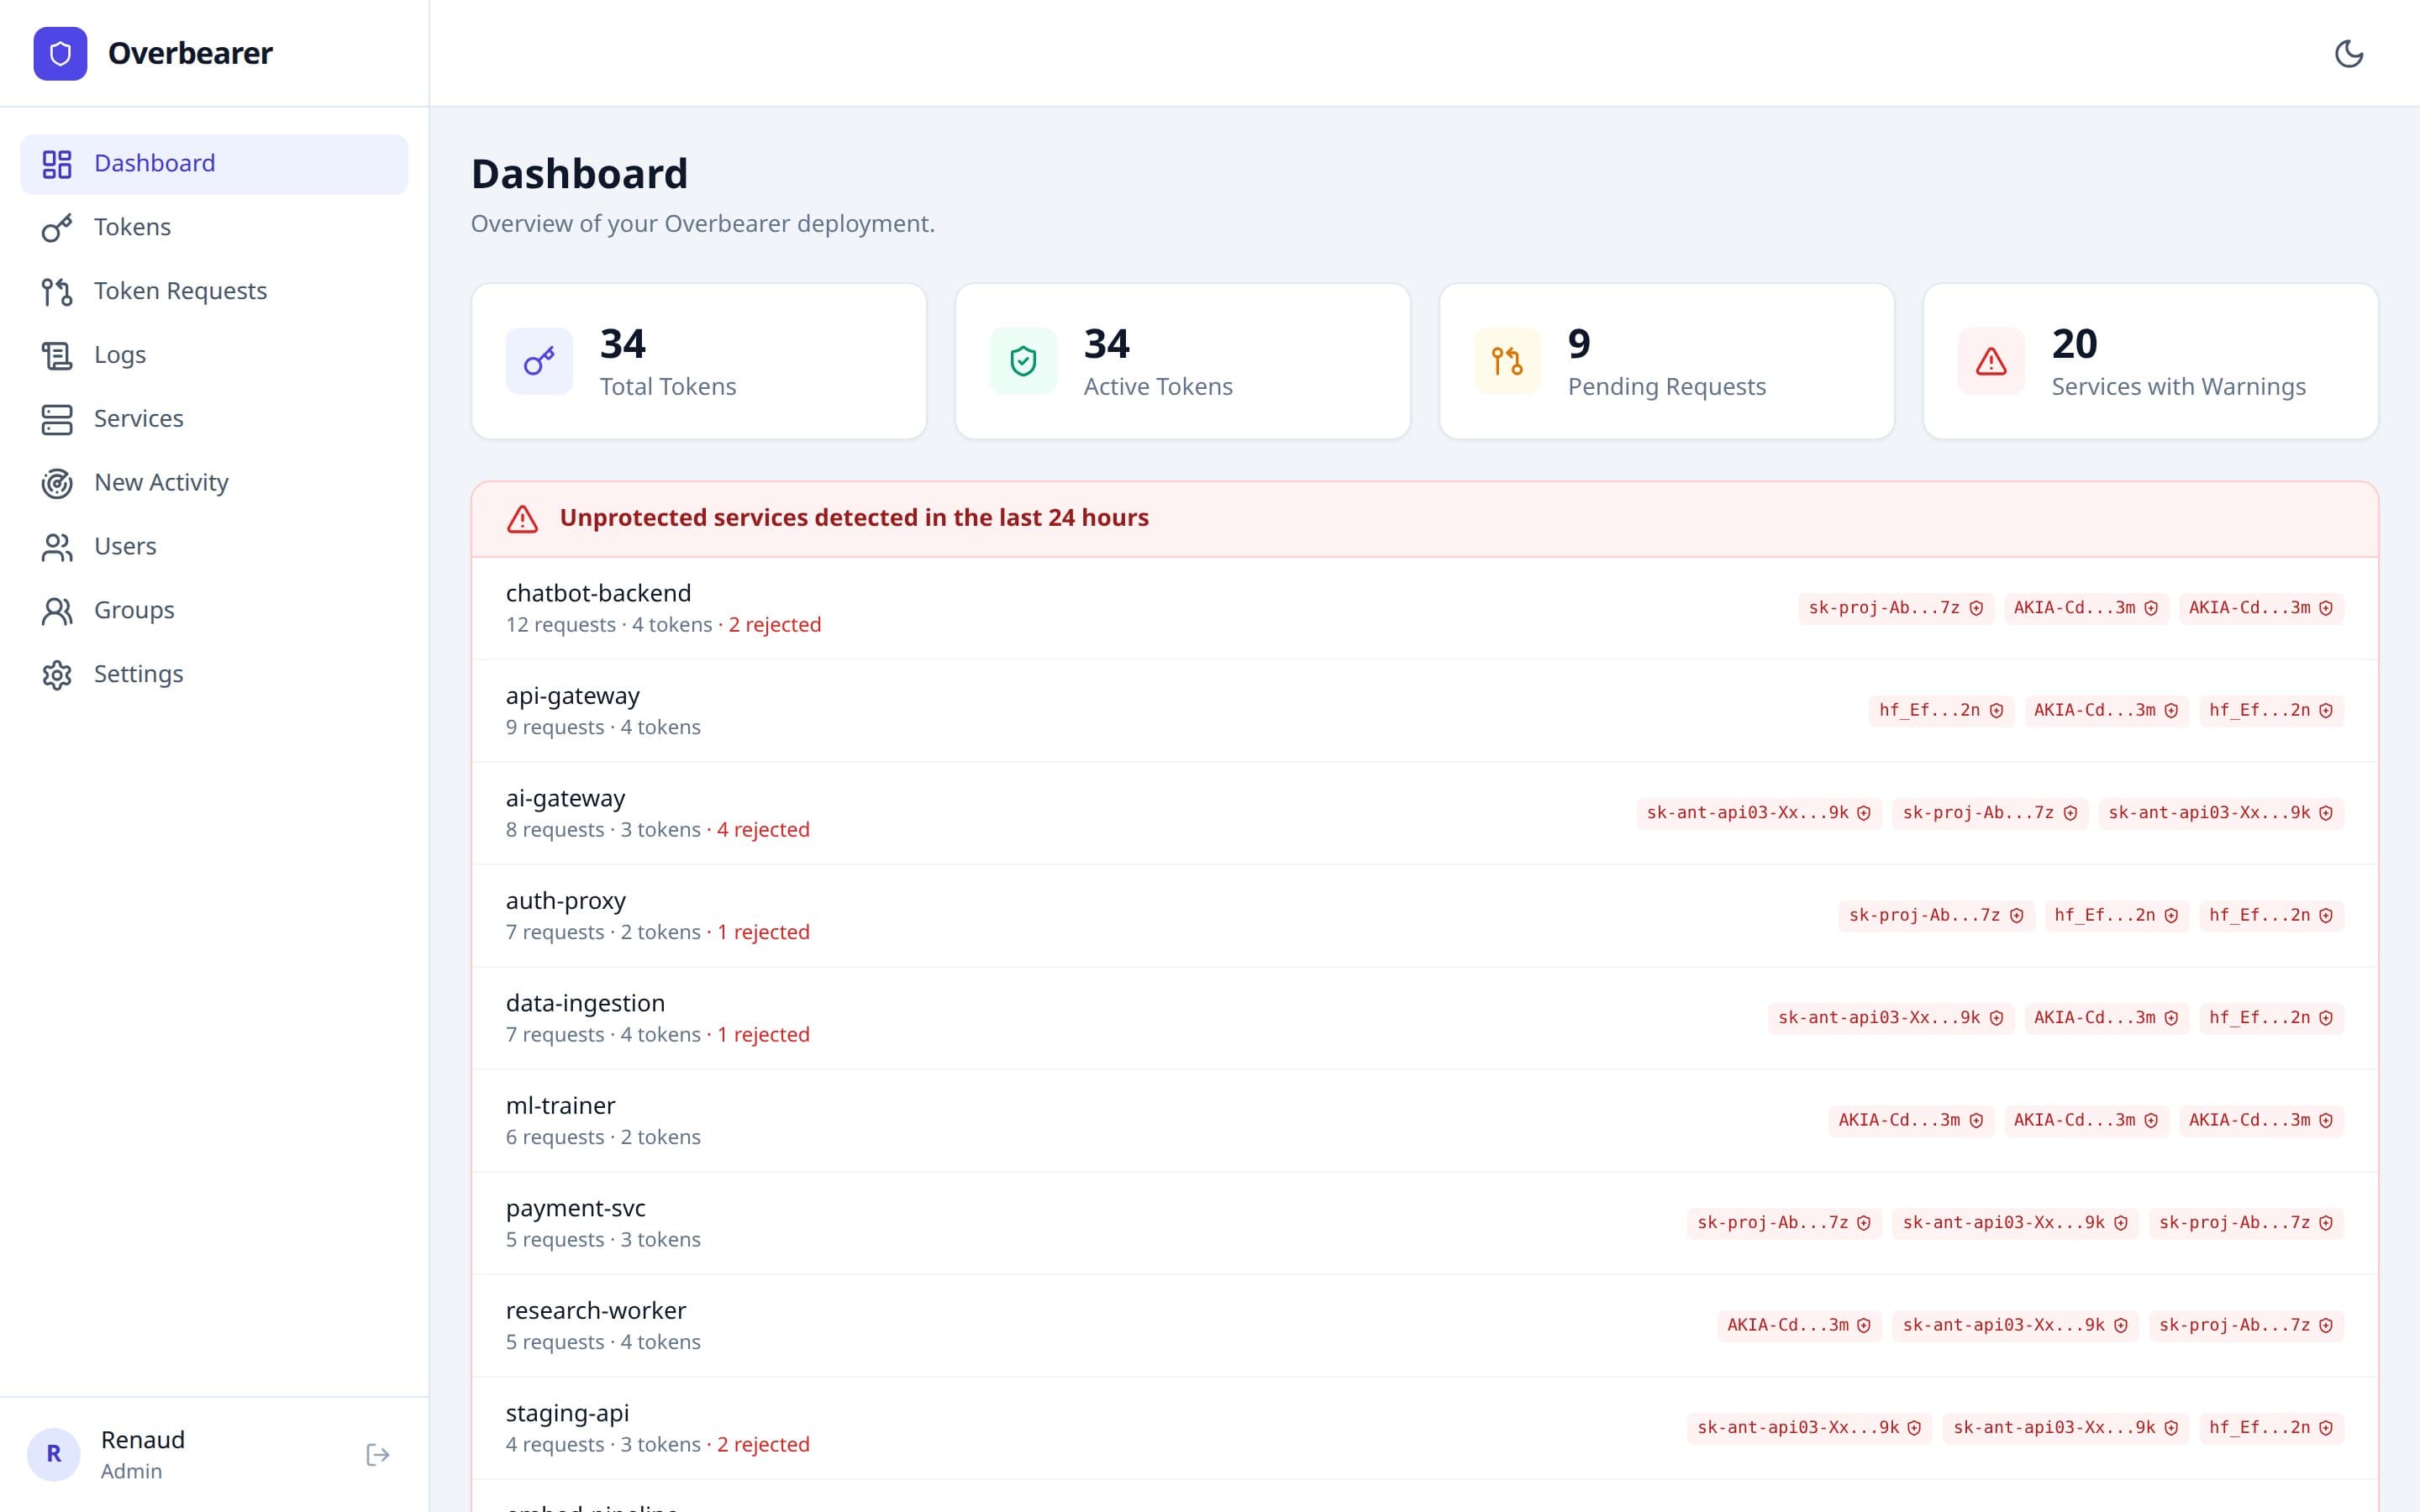Click the Renaud admin profile avatar

coord(55,1454)
